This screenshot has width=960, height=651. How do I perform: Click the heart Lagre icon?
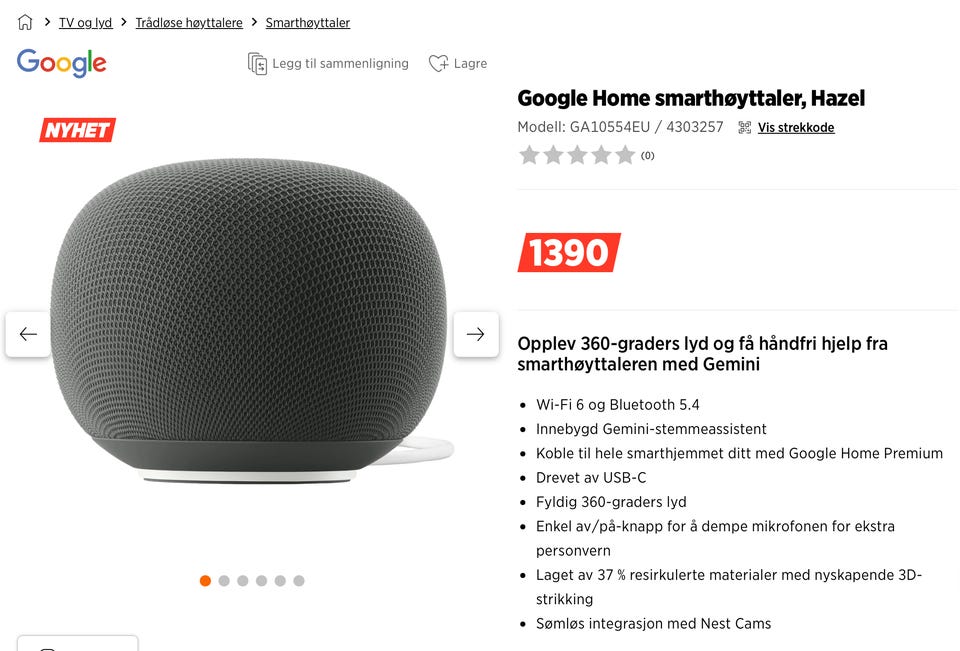[x=438, y=63]
